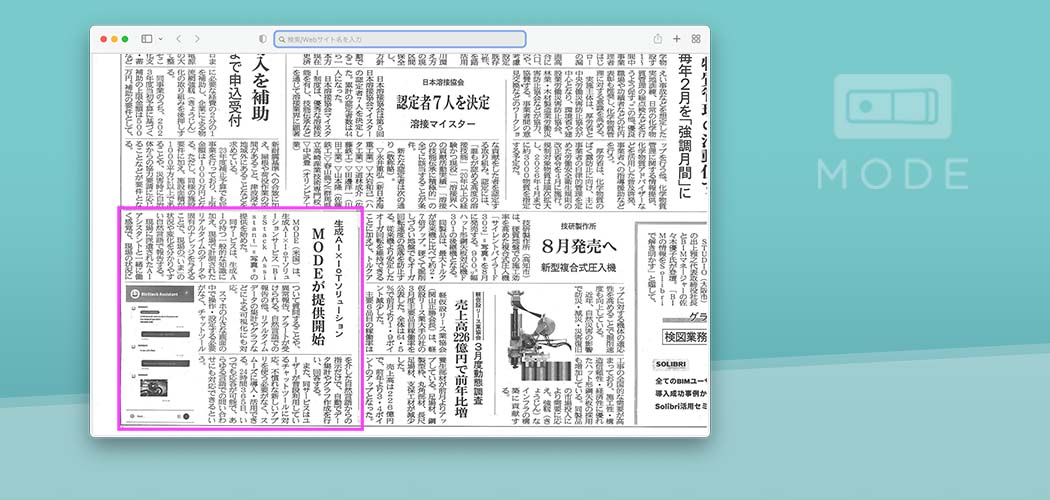Minimize the window using yellow button
Image resolution: width=1050 pixels, height=500 pixels.
pos(113,39)
